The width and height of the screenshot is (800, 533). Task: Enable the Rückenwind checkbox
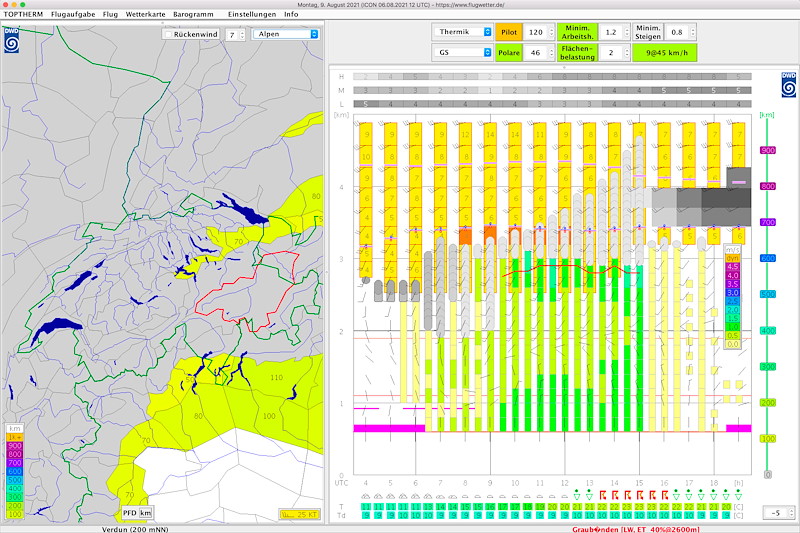click(x=168, y=34)
